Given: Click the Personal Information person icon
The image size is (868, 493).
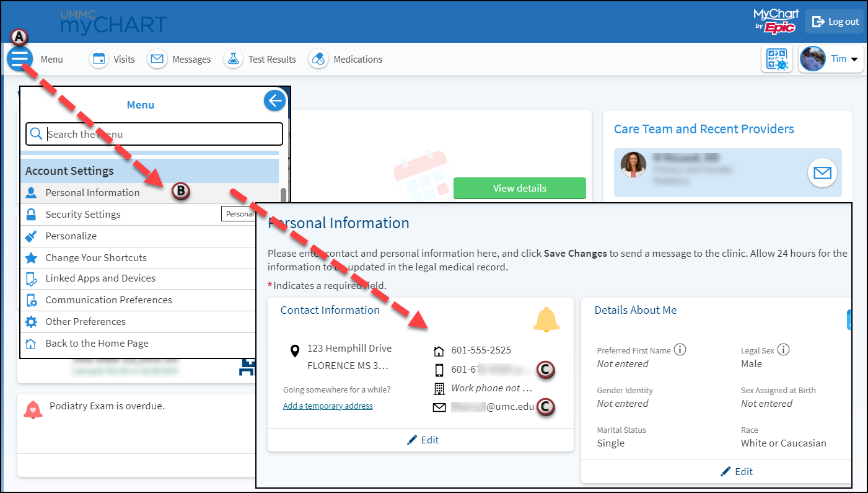Looking at the screenshot, I should tap(32, 193).
